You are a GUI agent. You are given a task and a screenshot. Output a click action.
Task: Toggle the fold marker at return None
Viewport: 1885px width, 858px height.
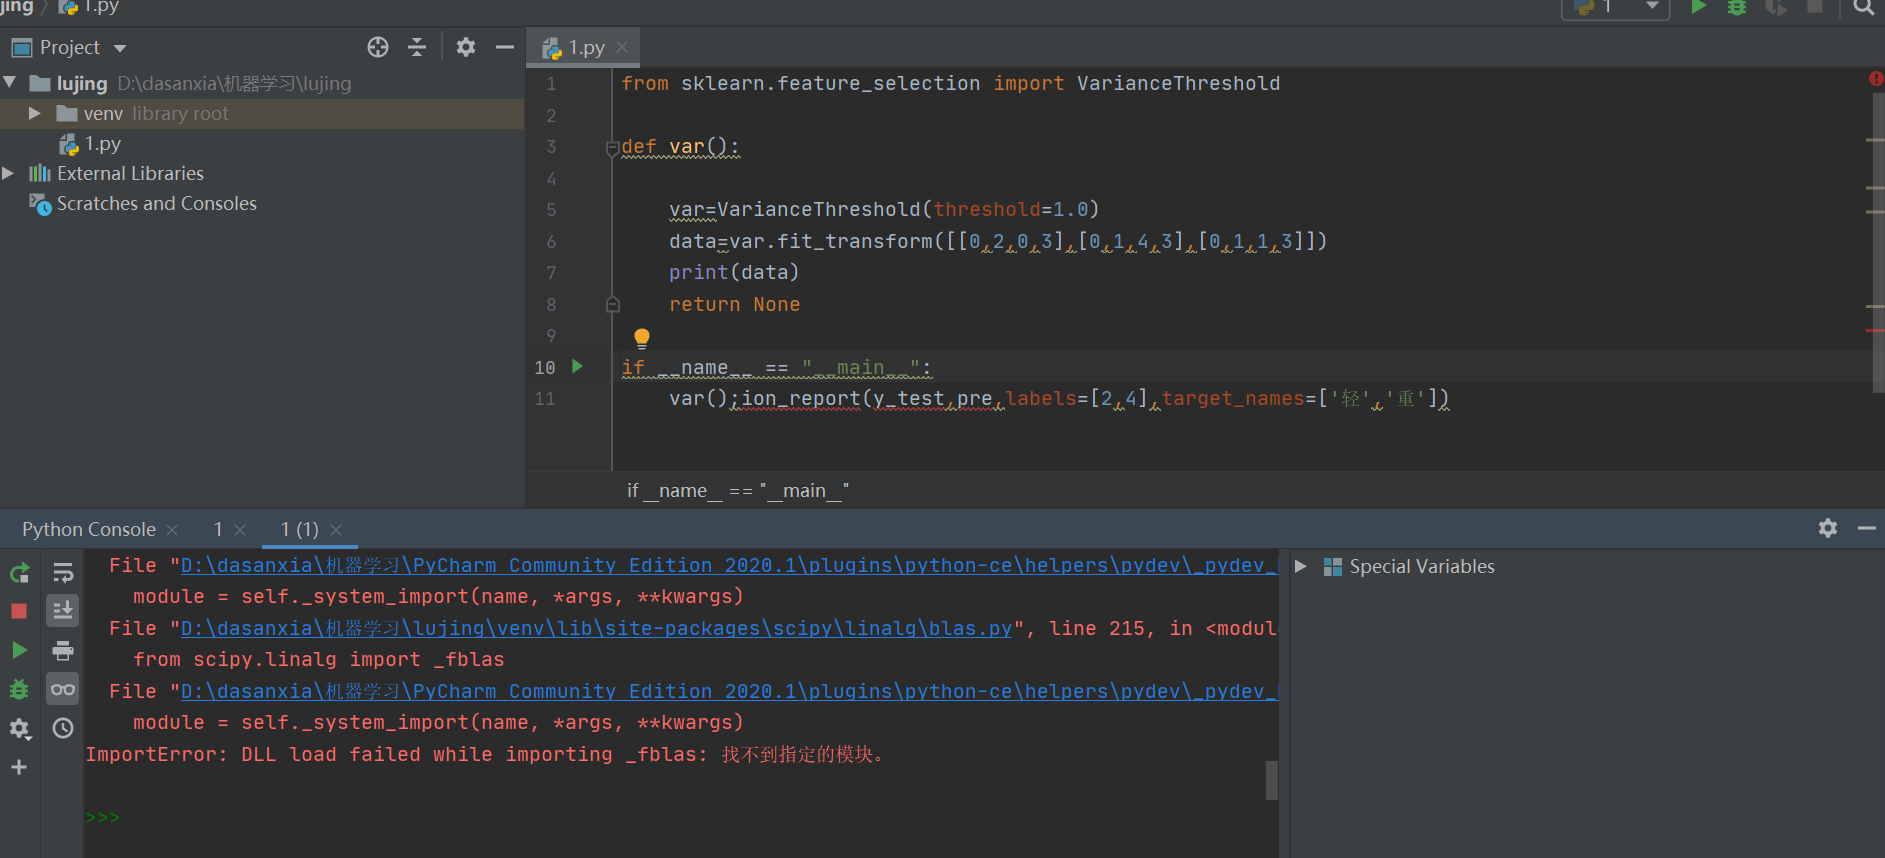[613, 304]
